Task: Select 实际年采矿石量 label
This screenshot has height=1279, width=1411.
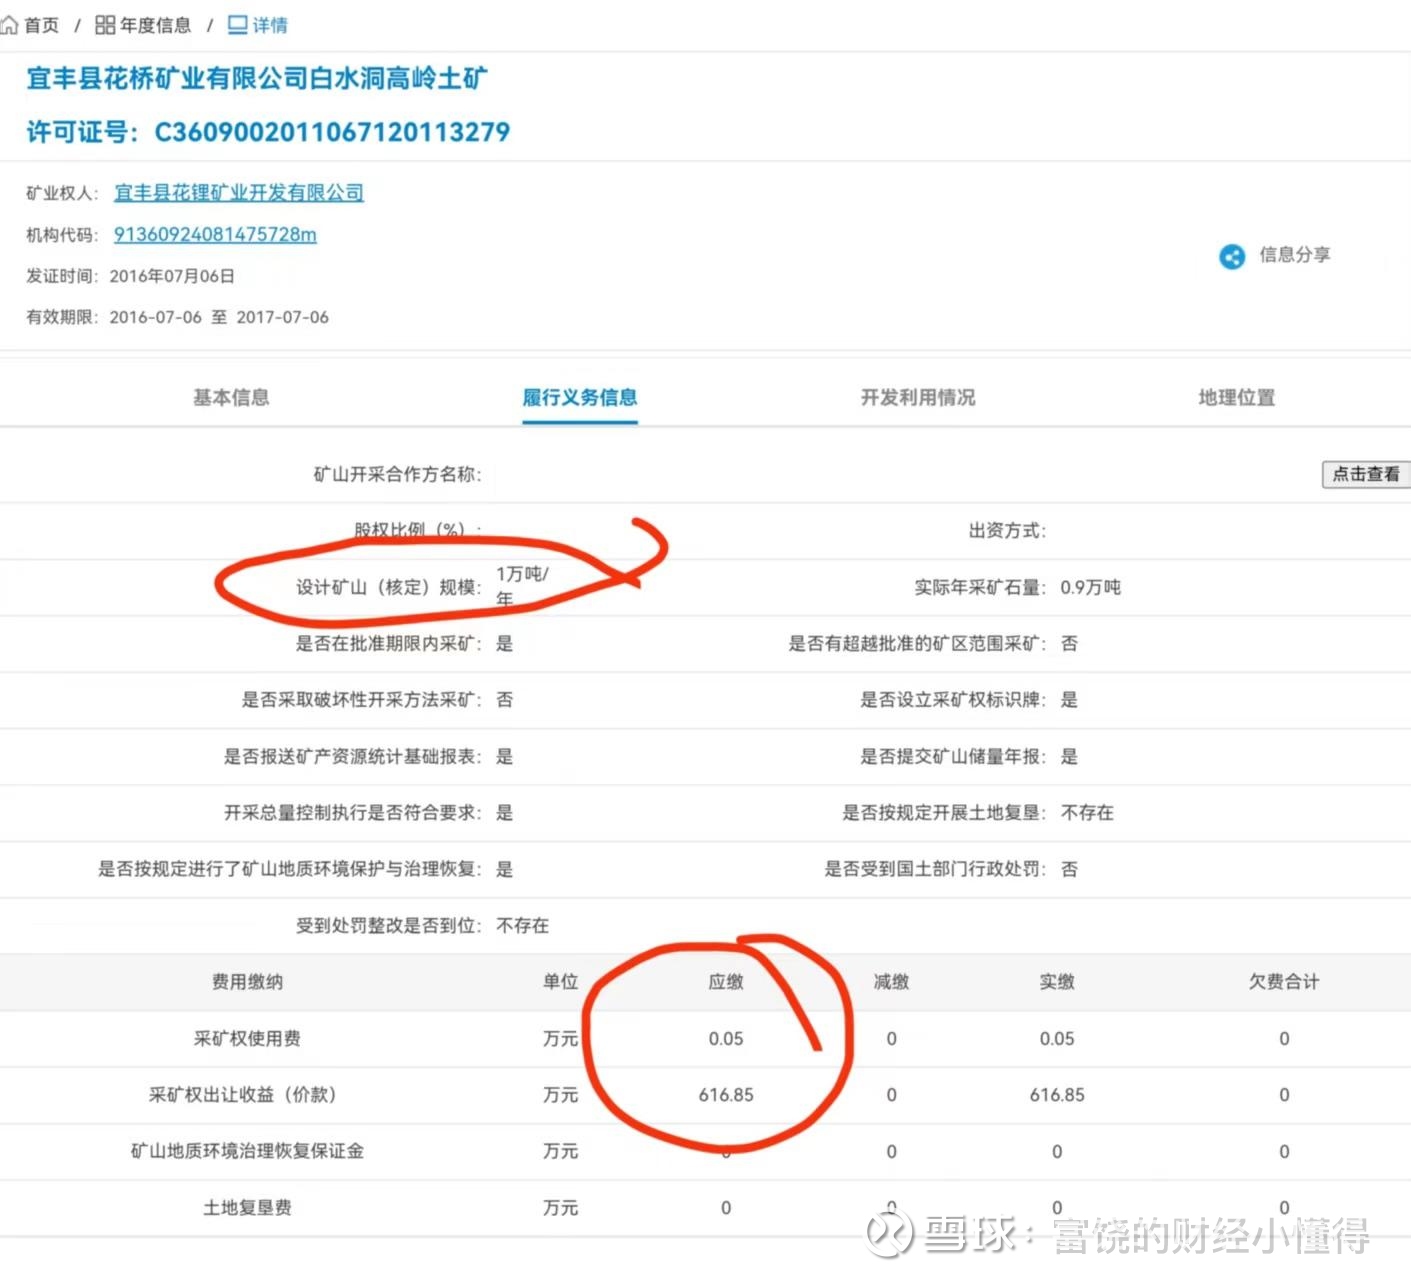Action: 980,587
